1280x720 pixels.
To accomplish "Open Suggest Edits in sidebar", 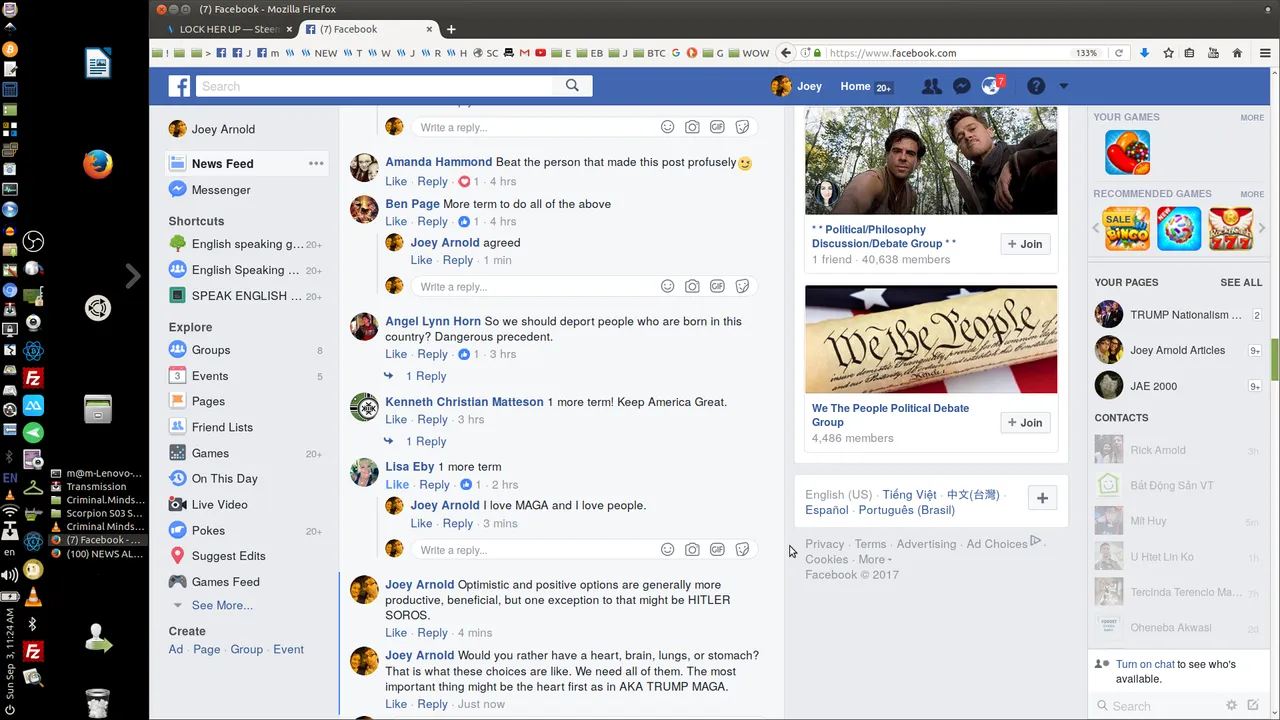I will coord(228,556).
